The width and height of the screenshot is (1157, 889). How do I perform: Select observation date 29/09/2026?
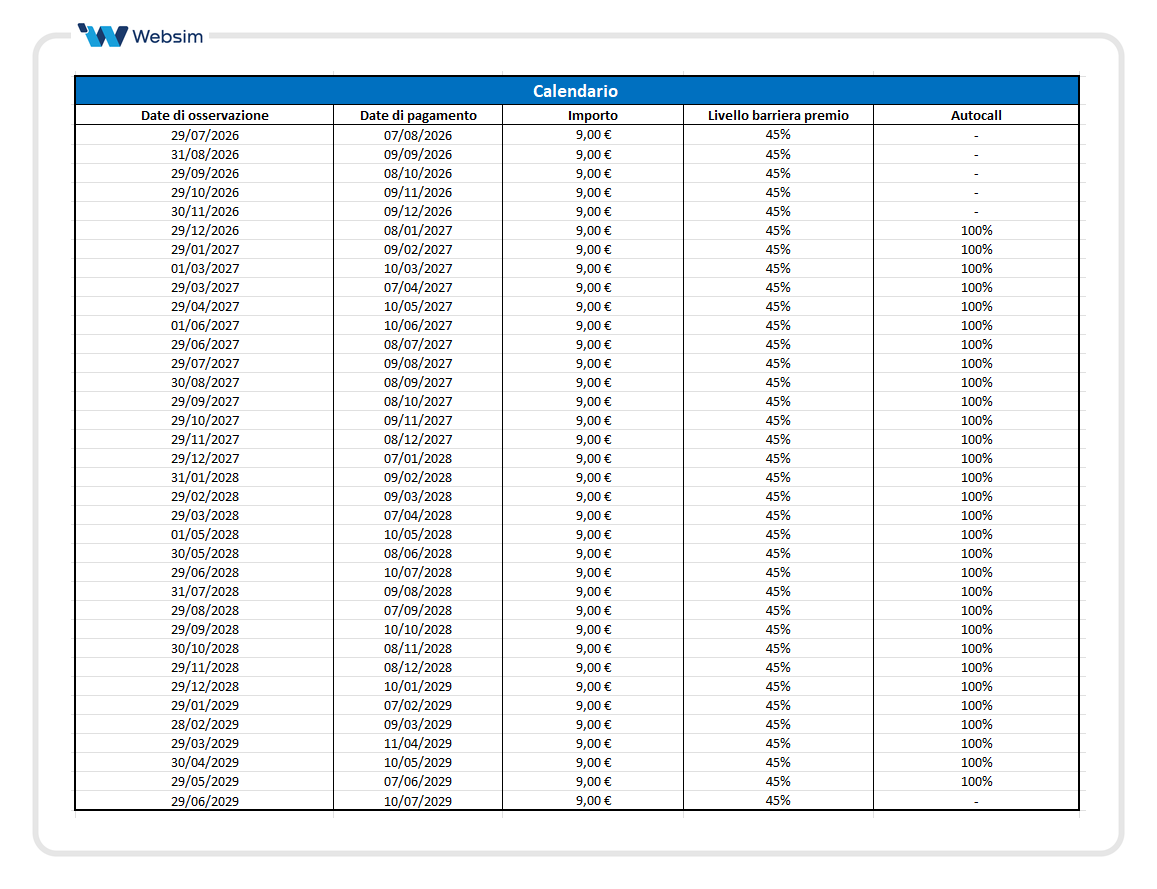tap(204, 173)
